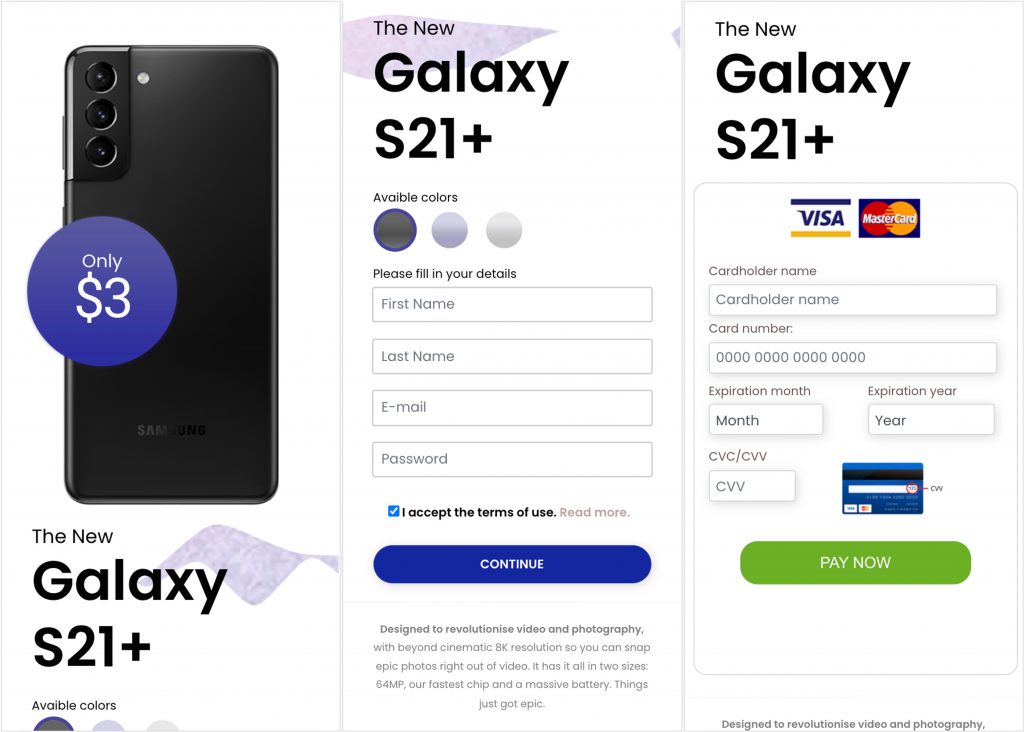Focus the First Name field
This screenshot has width=1024, height=732.
[x=512, y=304]
